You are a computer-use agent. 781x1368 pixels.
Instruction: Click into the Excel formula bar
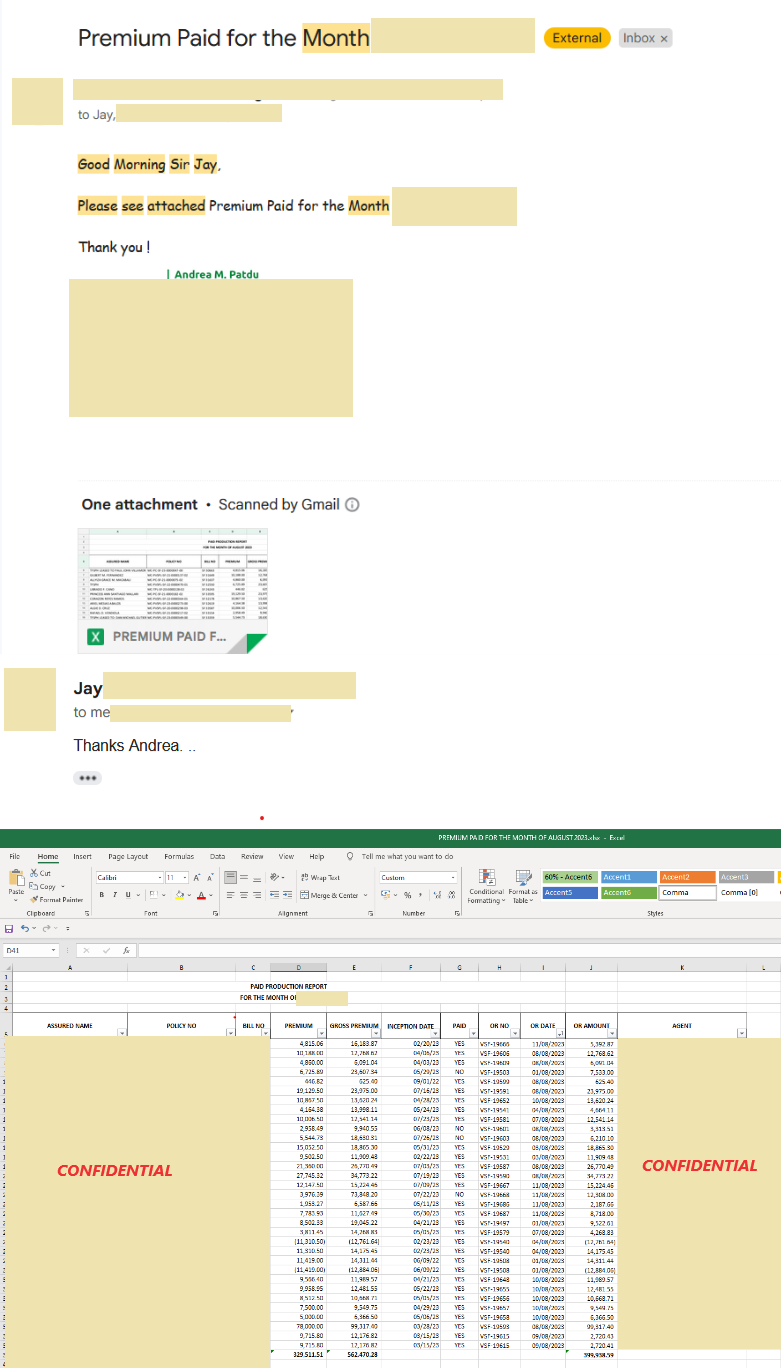pos(460,951)
